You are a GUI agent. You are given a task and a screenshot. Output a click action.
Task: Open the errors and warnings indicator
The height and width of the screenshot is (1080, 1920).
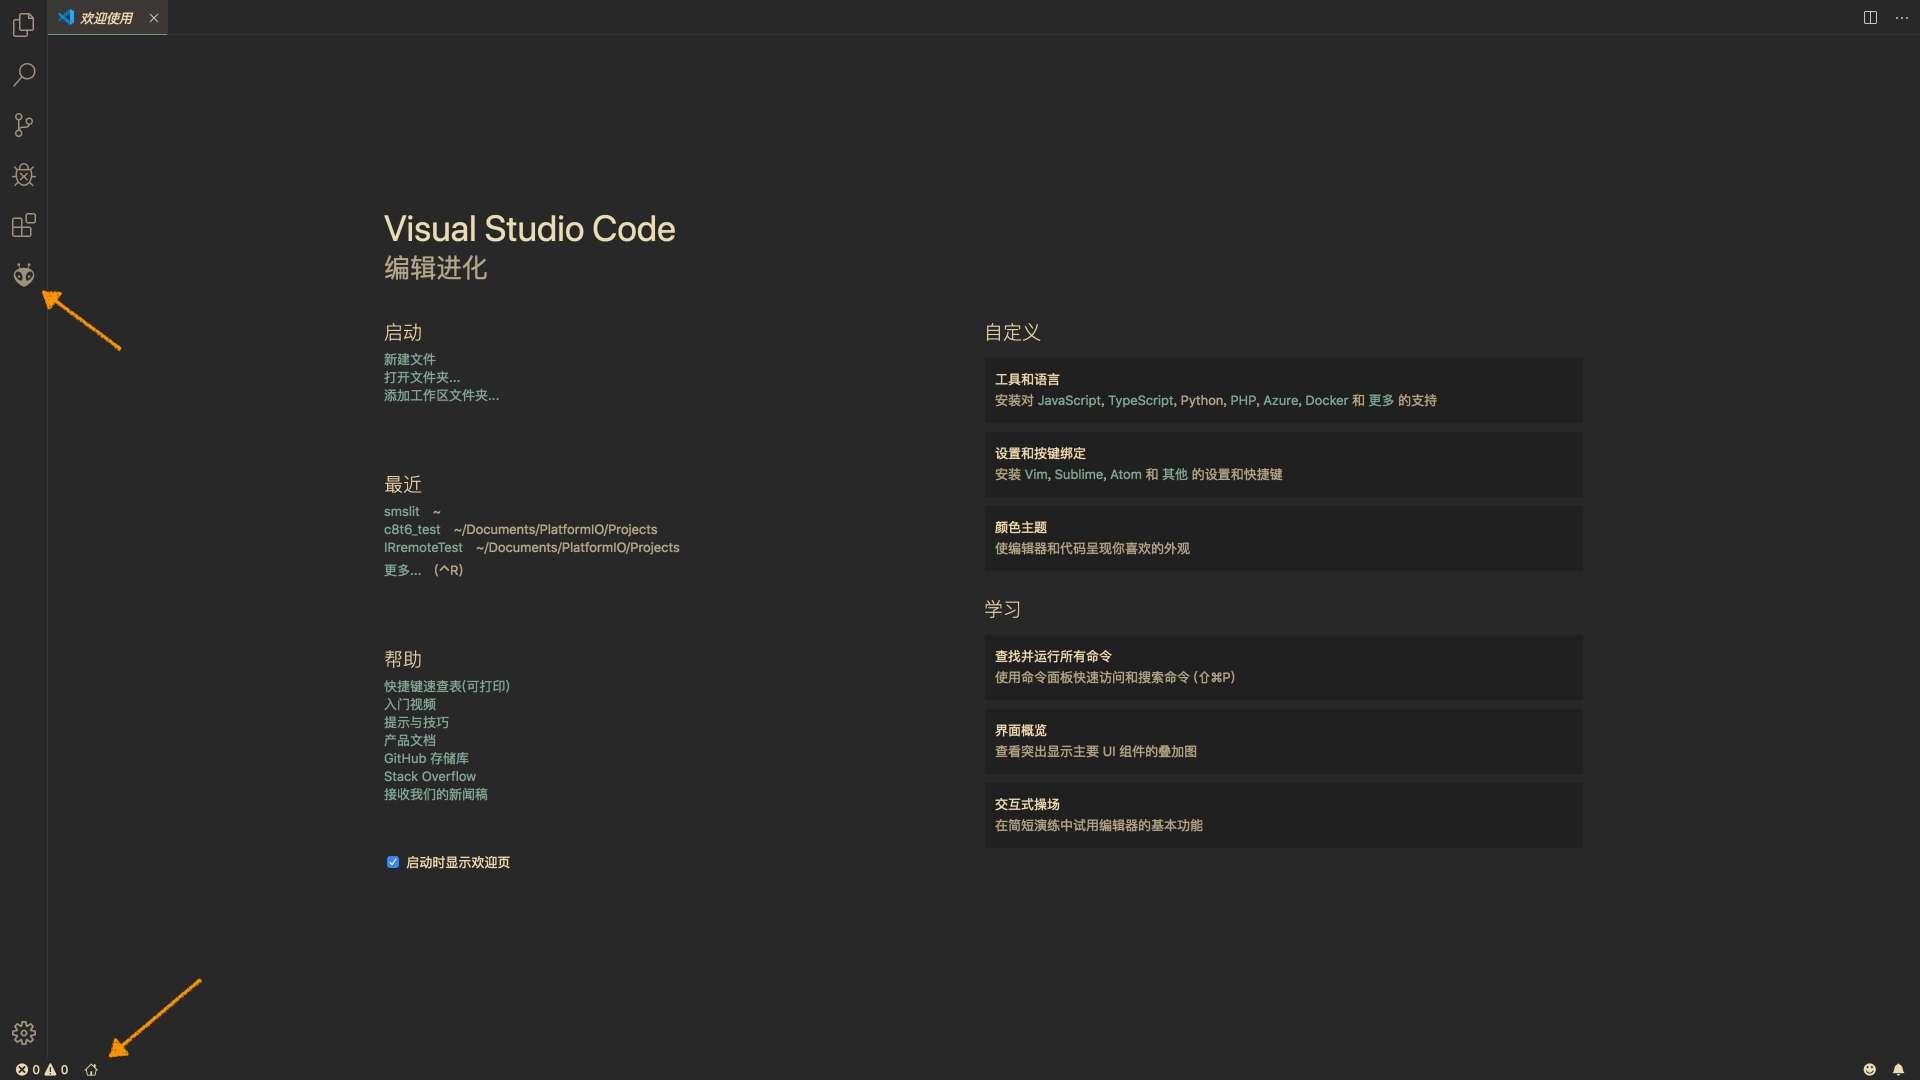[x=39, y=1069]
